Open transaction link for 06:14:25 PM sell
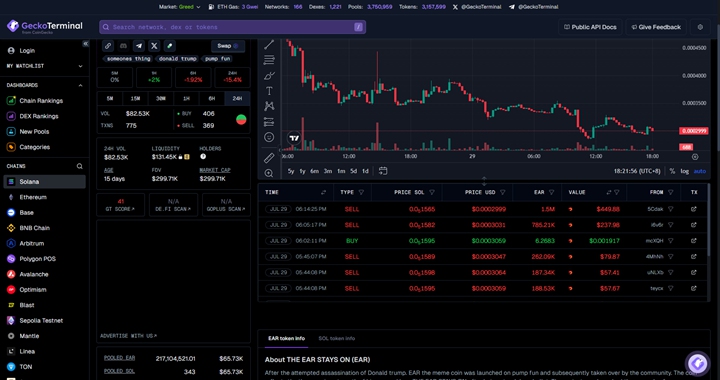This screenshot has height=380, width=720. pos(693,209)
